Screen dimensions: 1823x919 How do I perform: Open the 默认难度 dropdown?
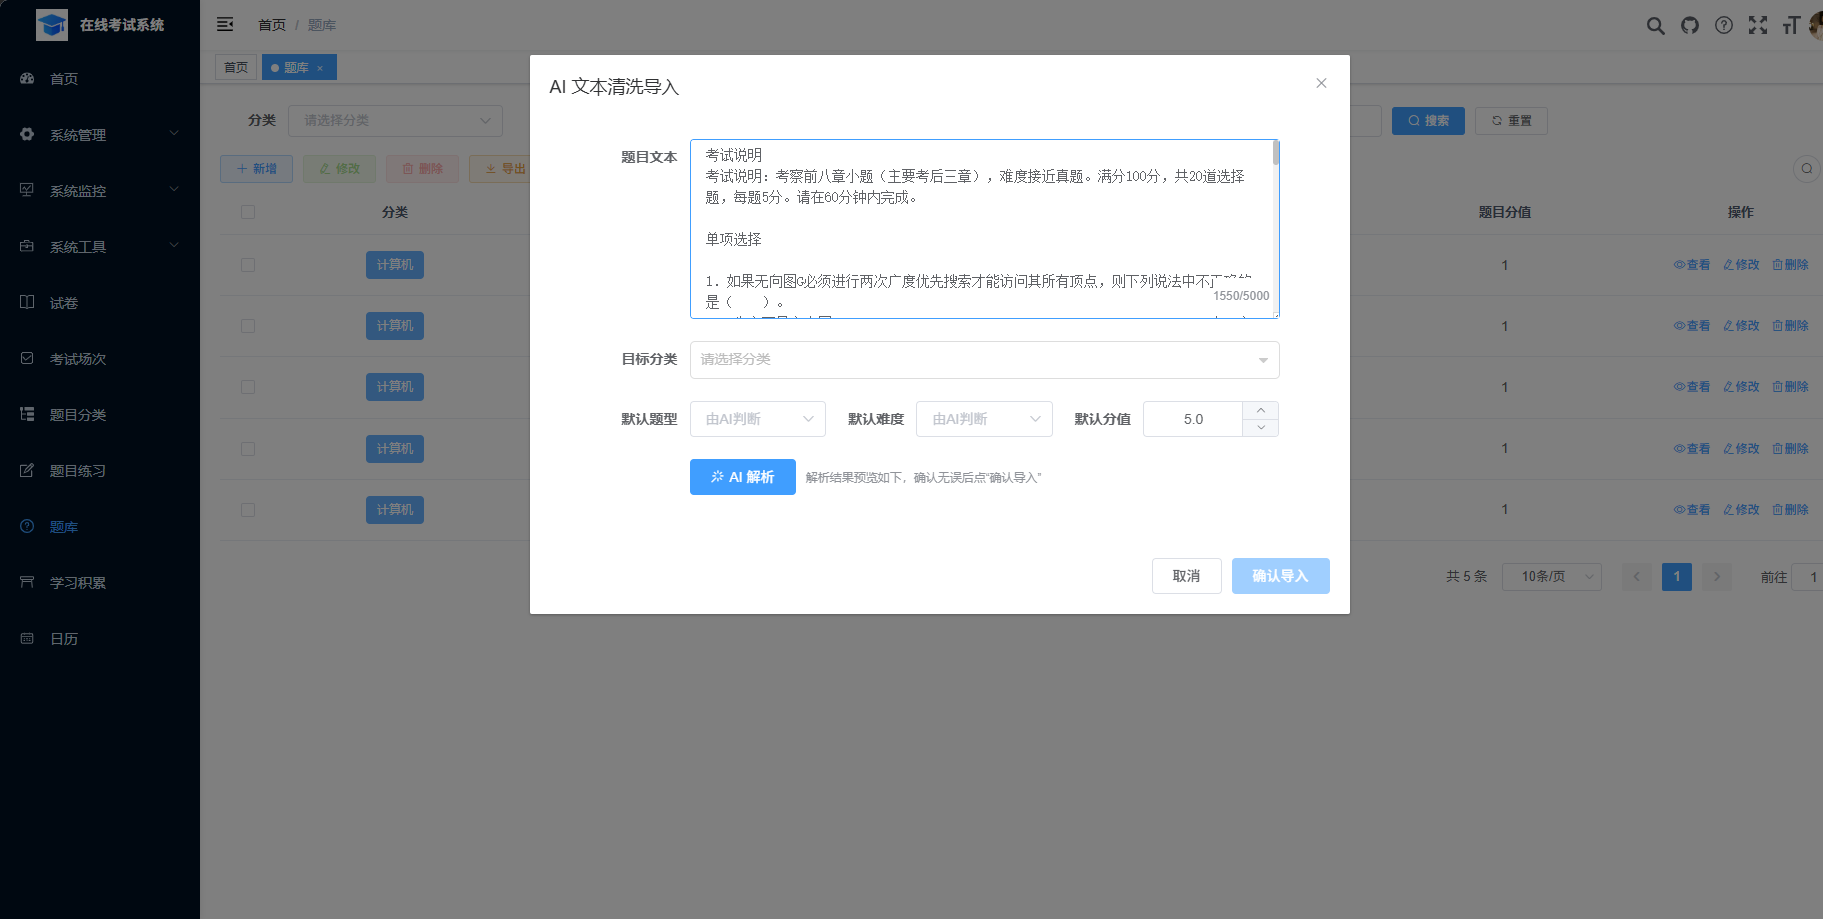(x=984, y=419)
